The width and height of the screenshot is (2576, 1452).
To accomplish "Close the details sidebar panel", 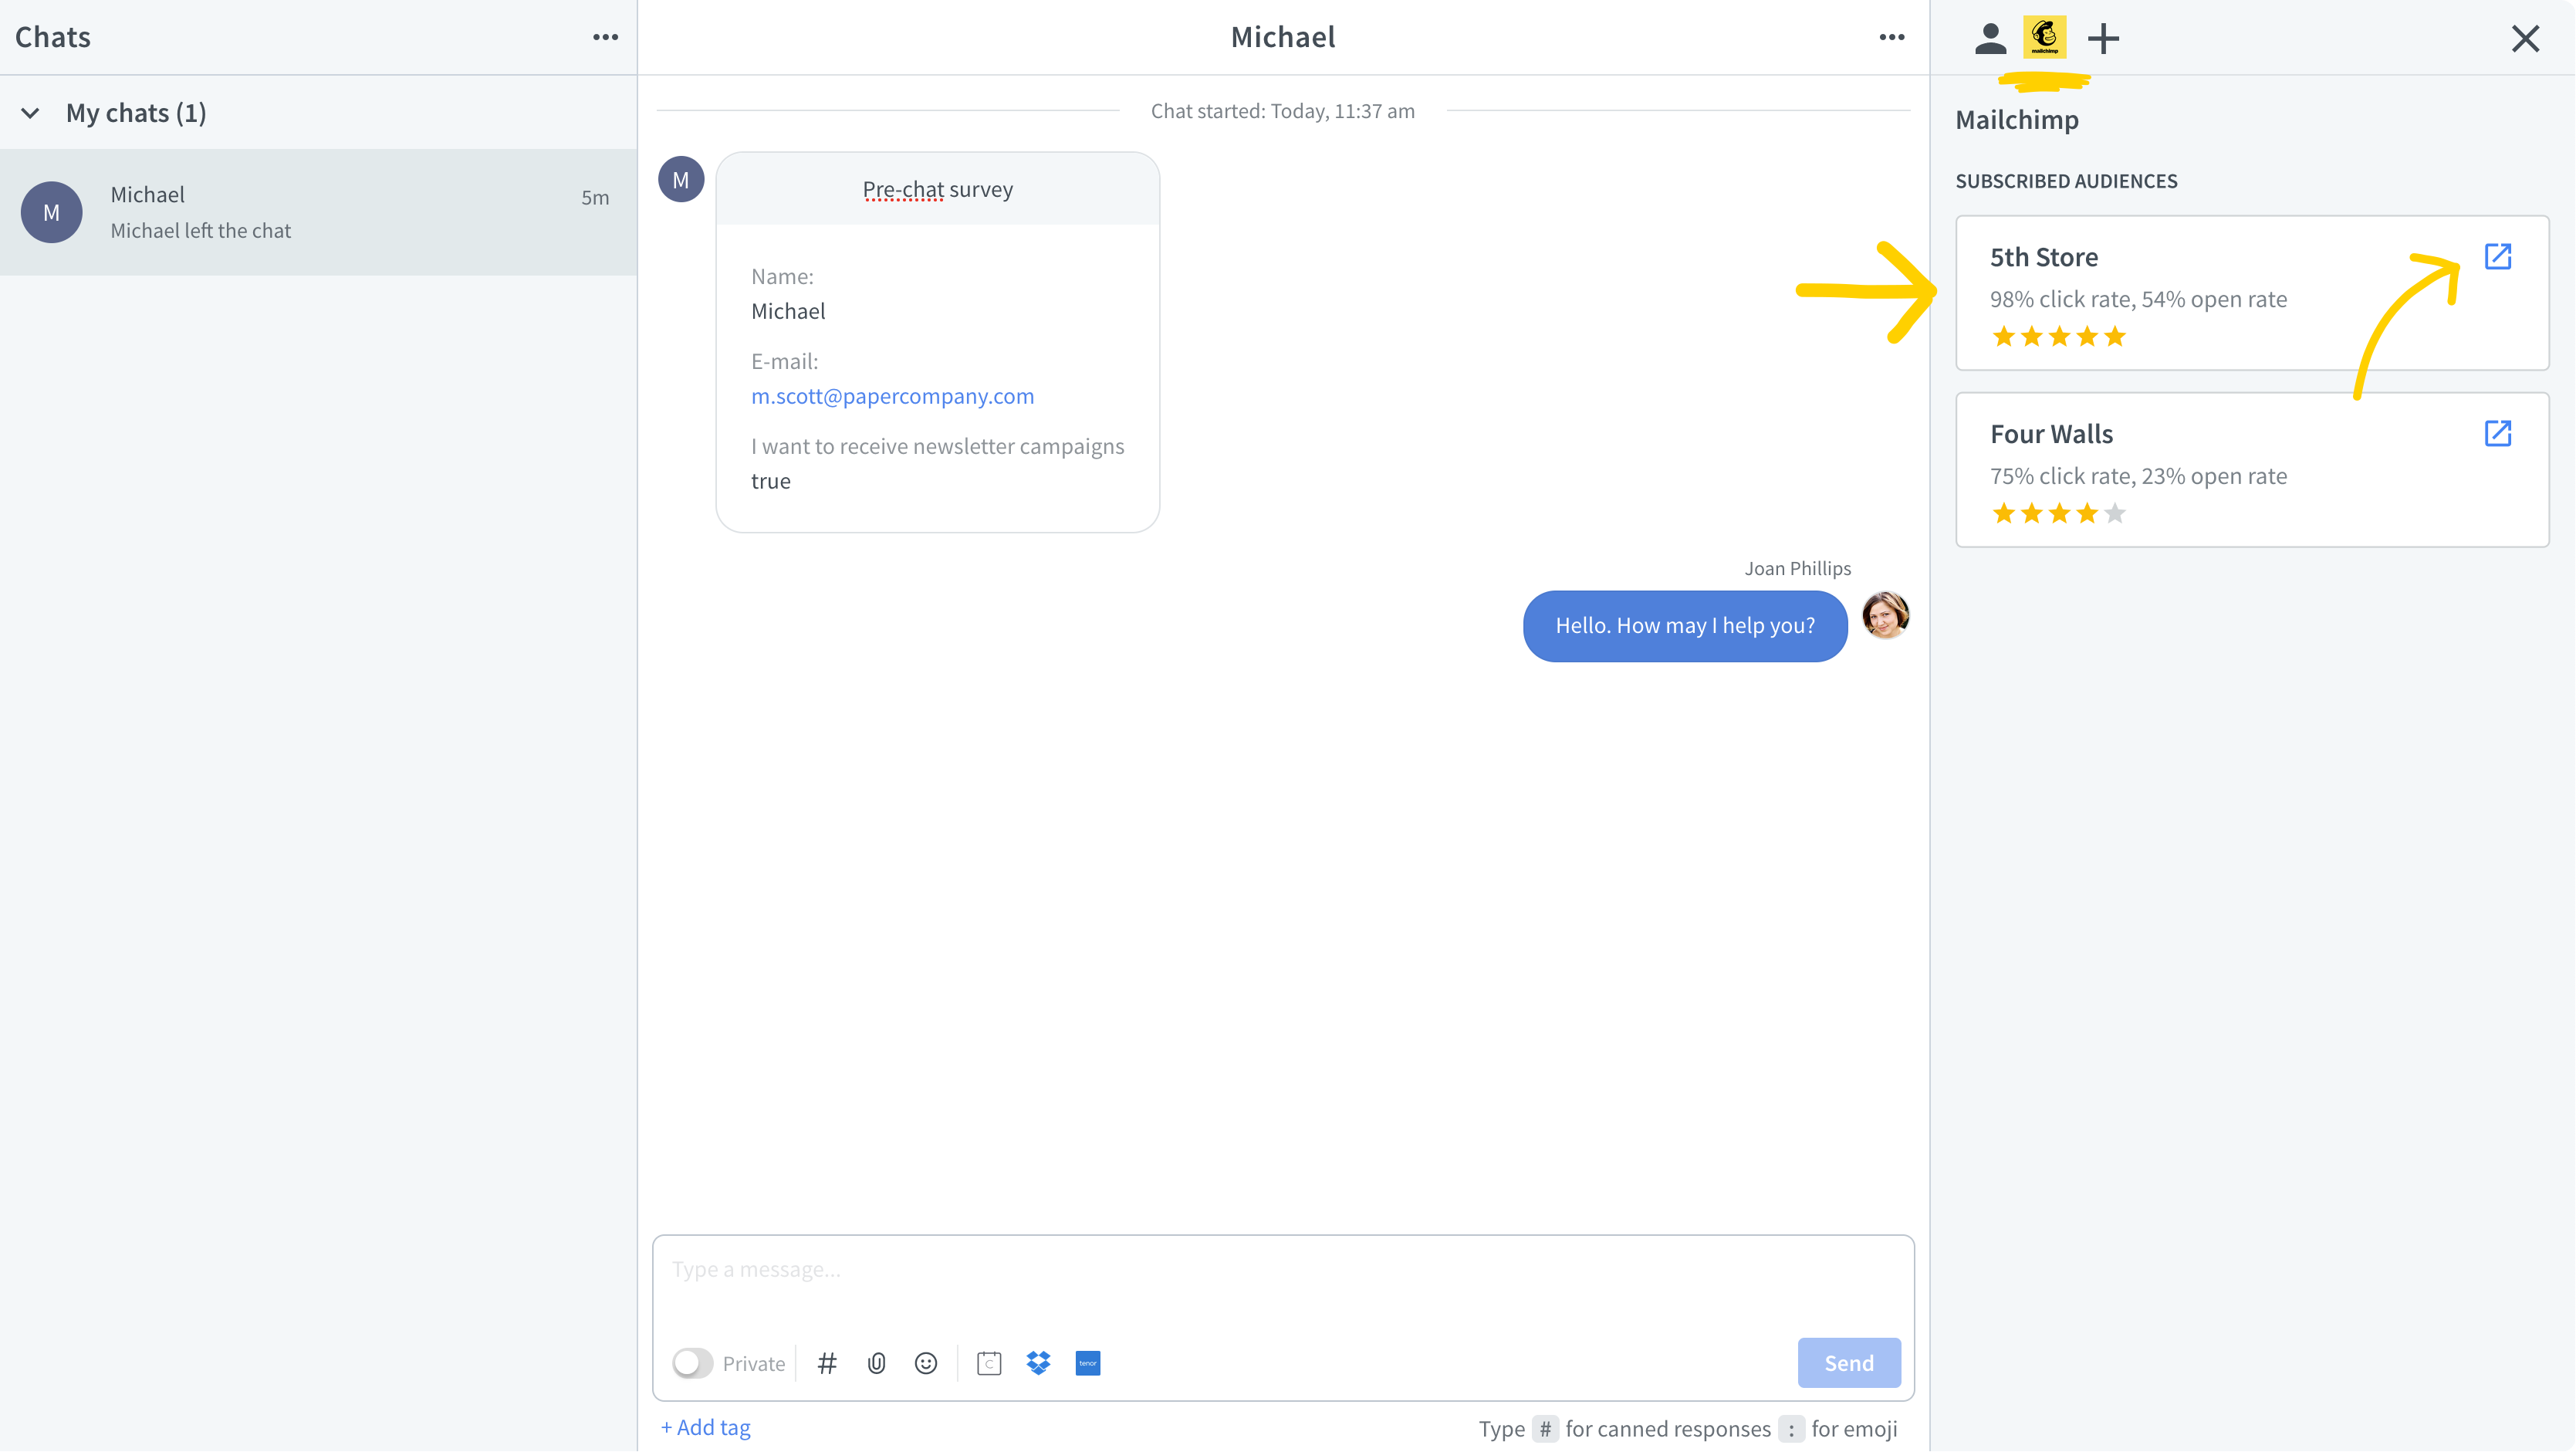I will [2525, 38].
